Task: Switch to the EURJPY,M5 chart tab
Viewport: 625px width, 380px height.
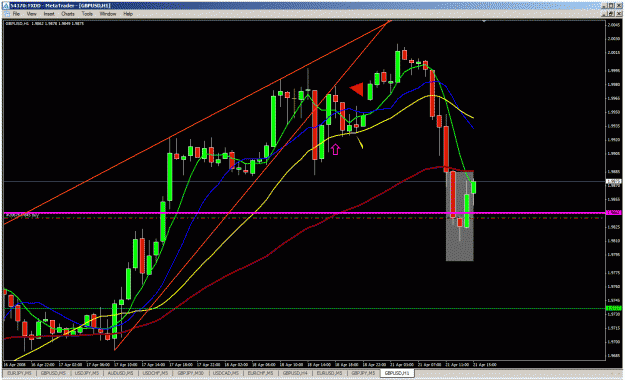Action: coord(19,373)
